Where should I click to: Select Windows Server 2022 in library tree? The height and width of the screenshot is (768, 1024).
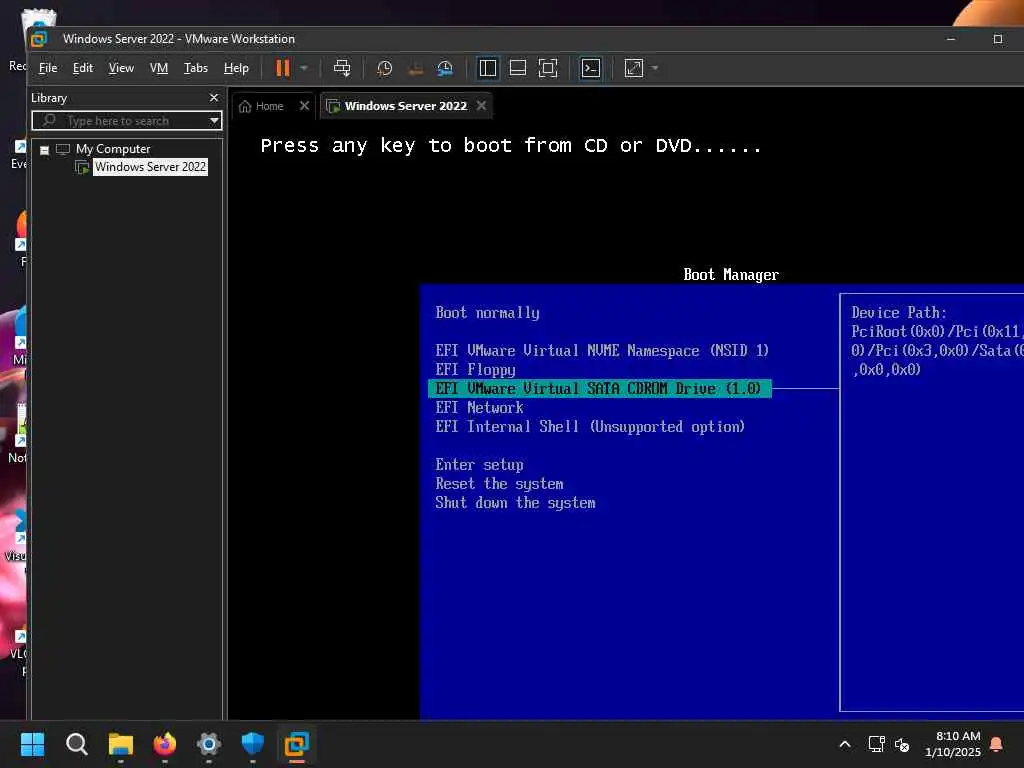(x=150, y=167)
